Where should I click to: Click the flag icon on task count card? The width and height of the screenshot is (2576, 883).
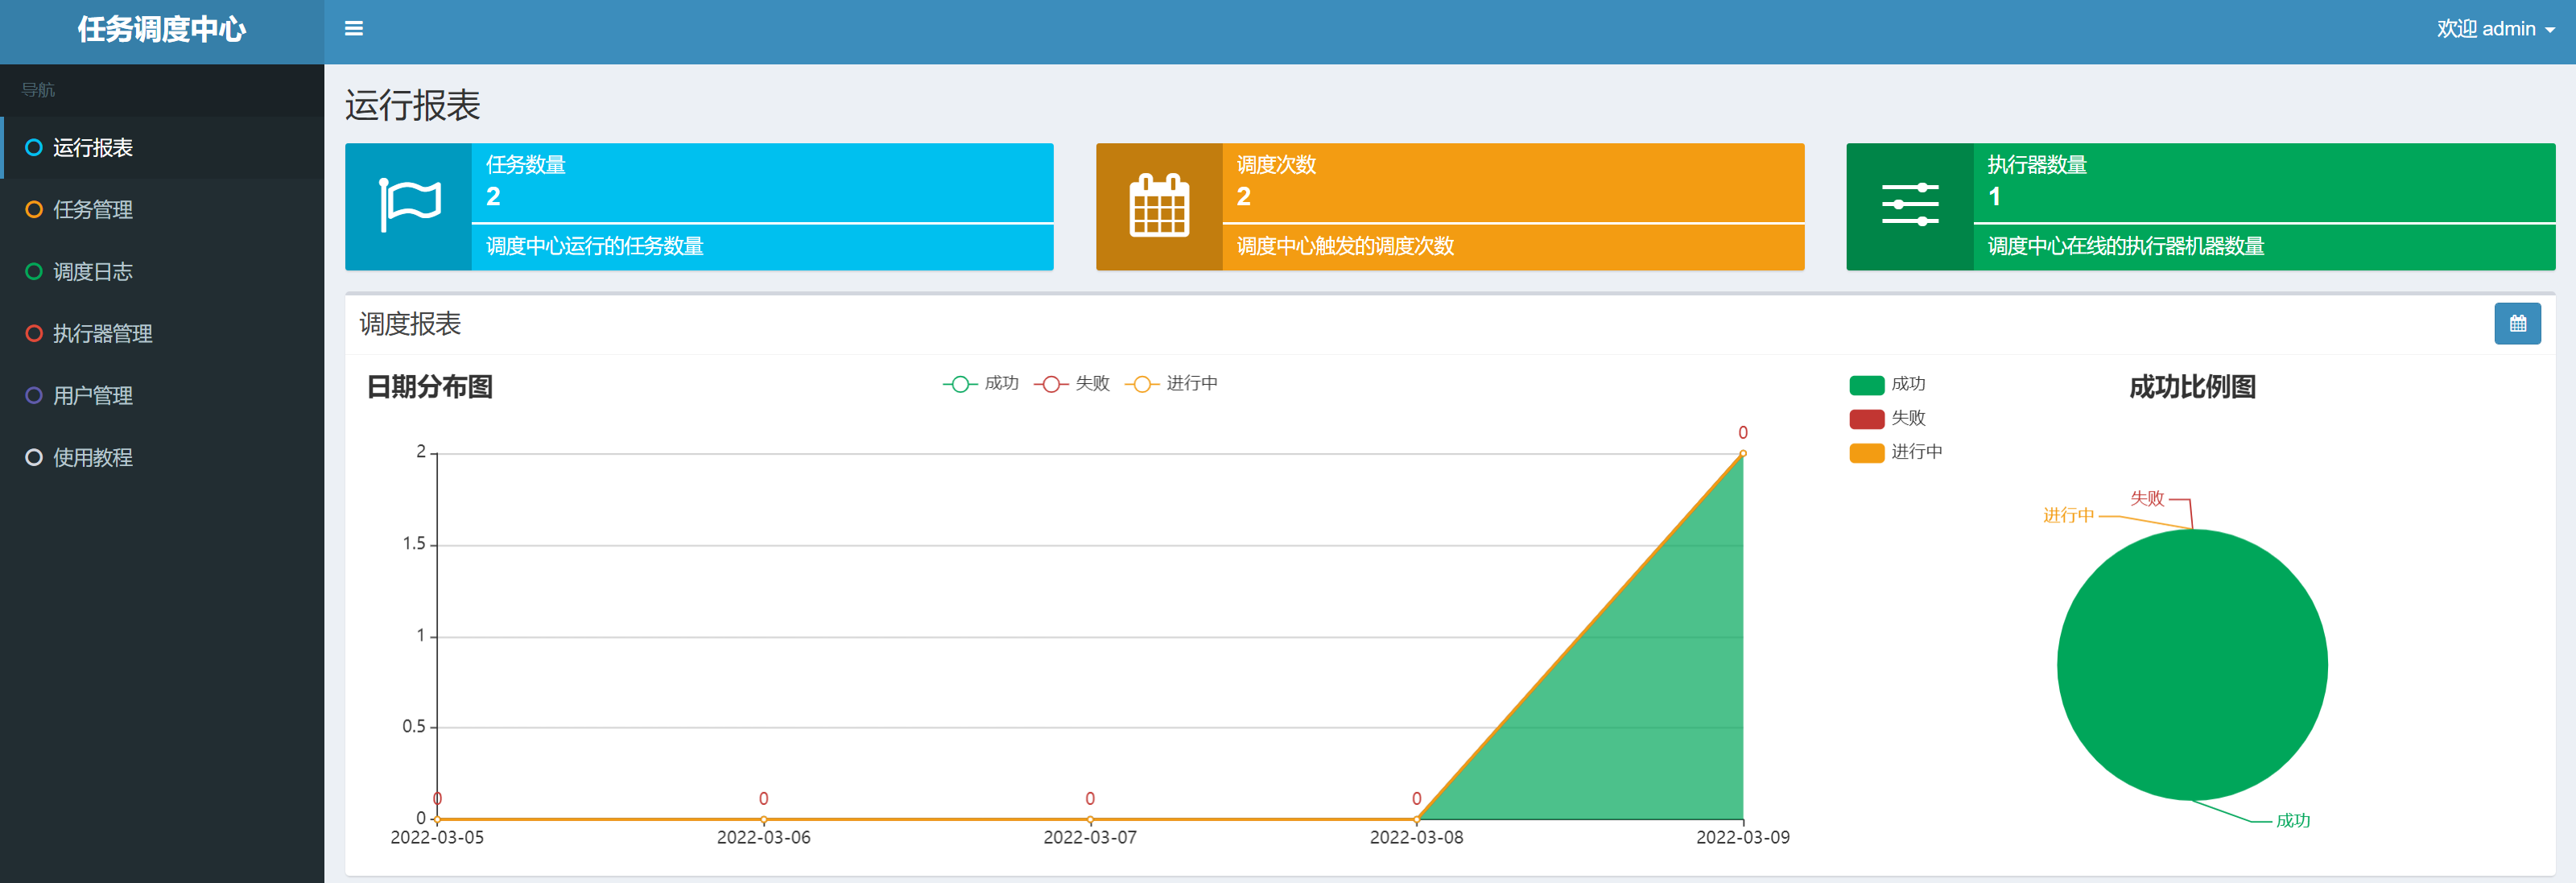click(x=409, y=206)
